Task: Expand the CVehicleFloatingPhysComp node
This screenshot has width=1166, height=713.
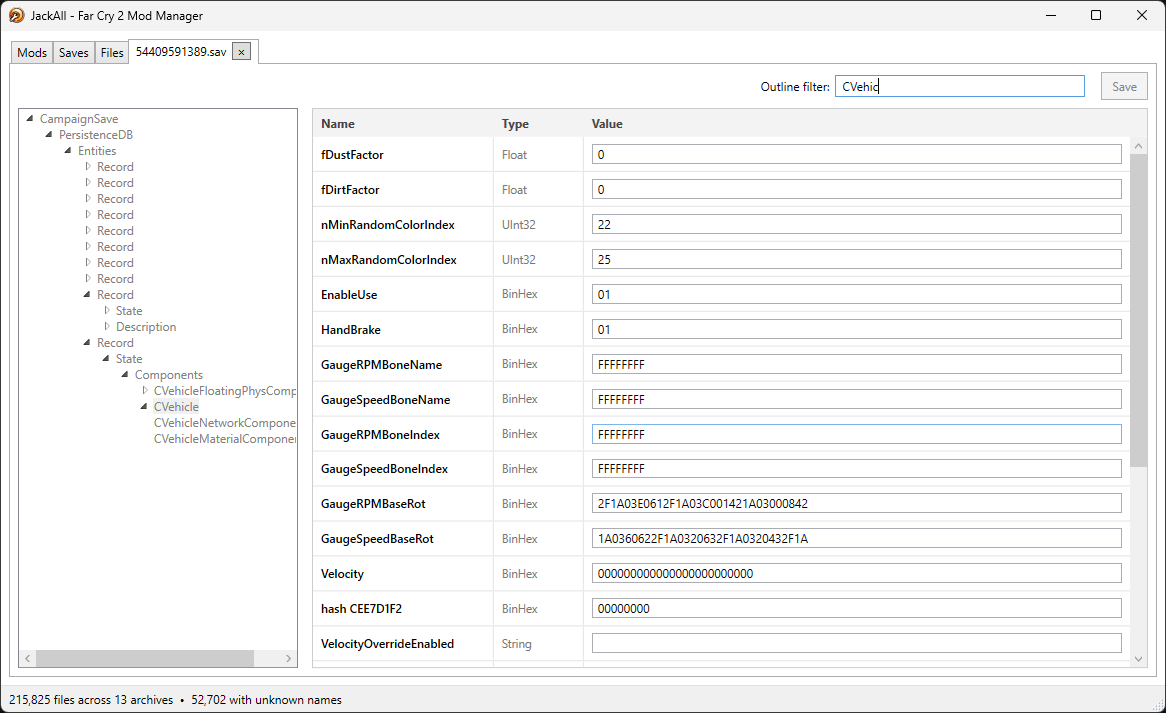Action: (145, 390)
